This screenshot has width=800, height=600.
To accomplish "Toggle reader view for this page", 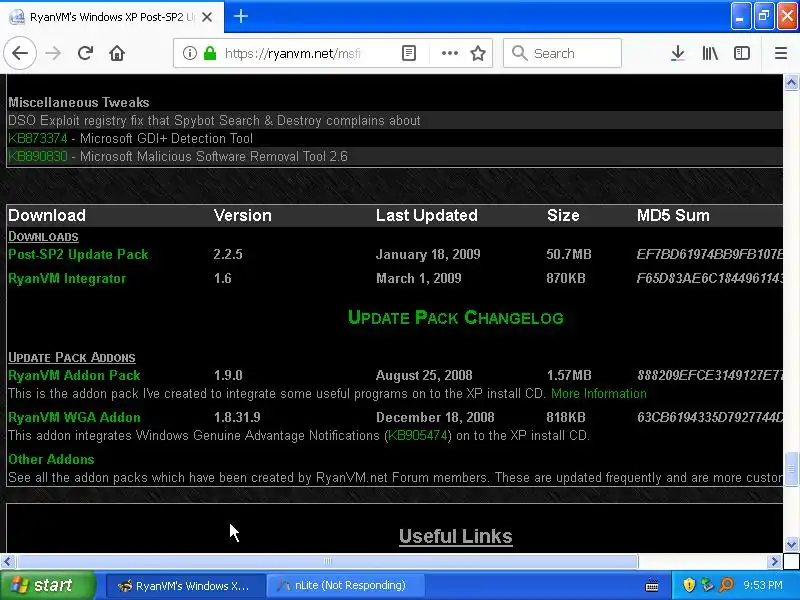I will [409, 53].
